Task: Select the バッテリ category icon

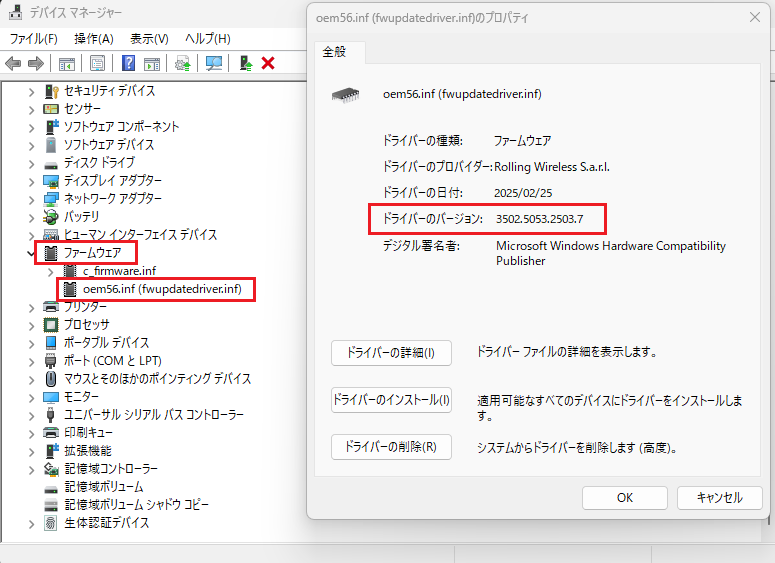Action: point(51,217)
